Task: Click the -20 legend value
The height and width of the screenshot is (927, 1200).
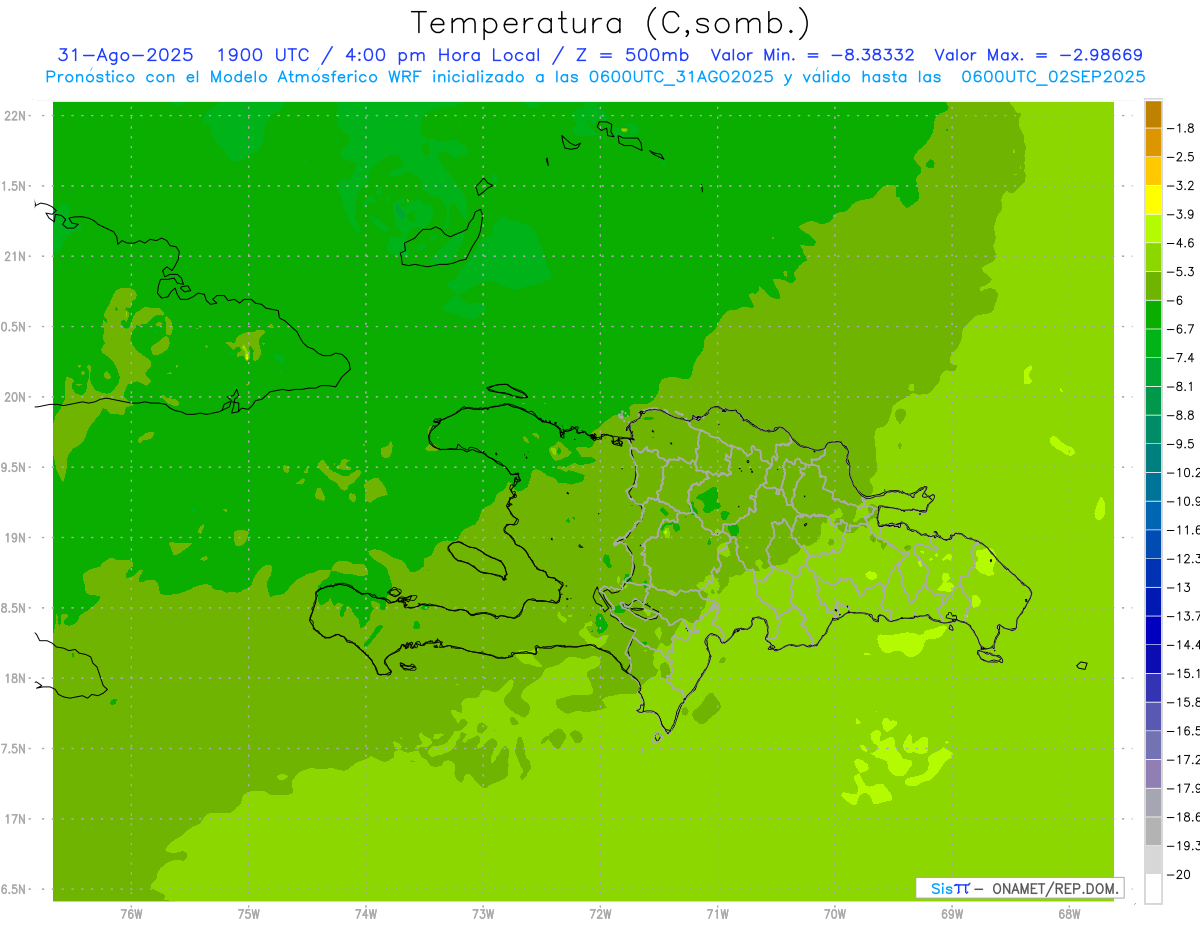Action: pyautogui.click(x=1177, y=874)
